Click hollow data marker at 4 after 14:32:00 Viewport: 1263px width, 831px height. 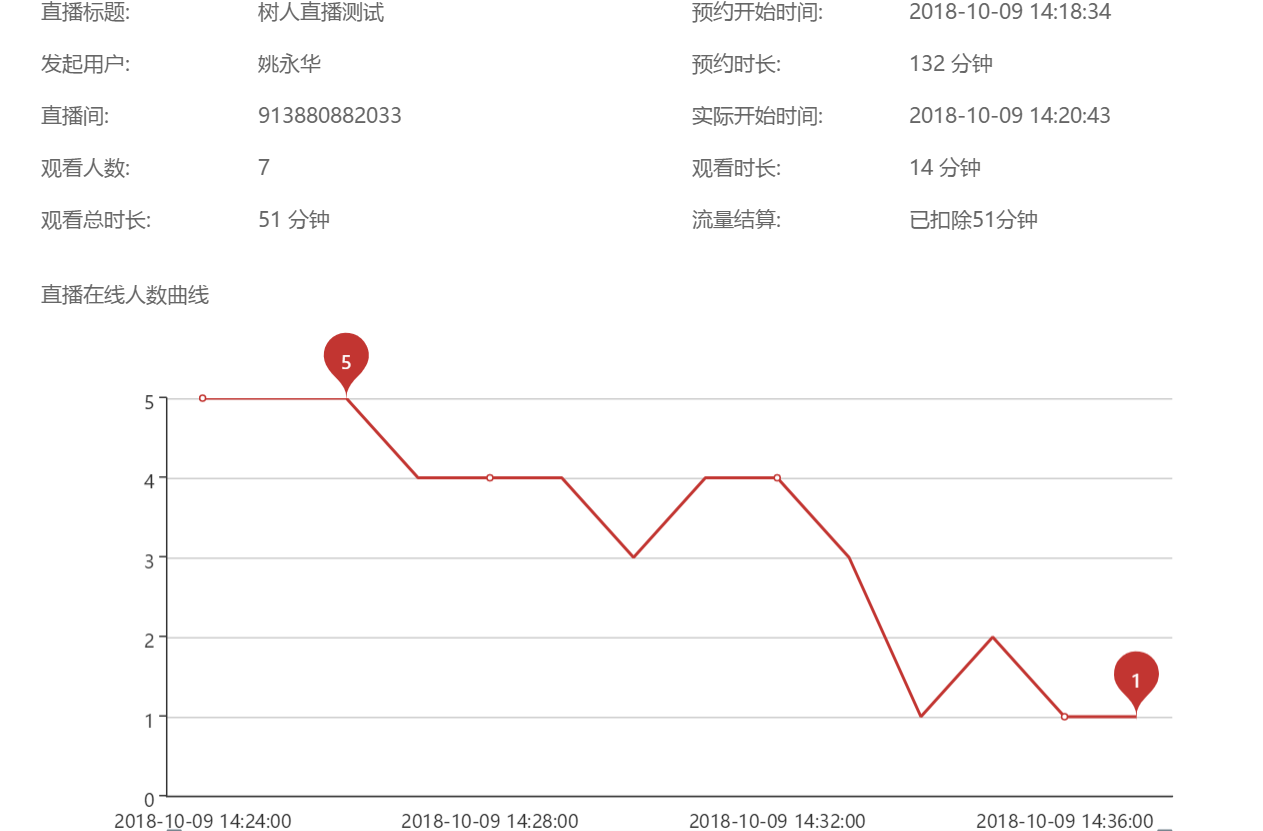pyautogui.click(x=777, y=478)
